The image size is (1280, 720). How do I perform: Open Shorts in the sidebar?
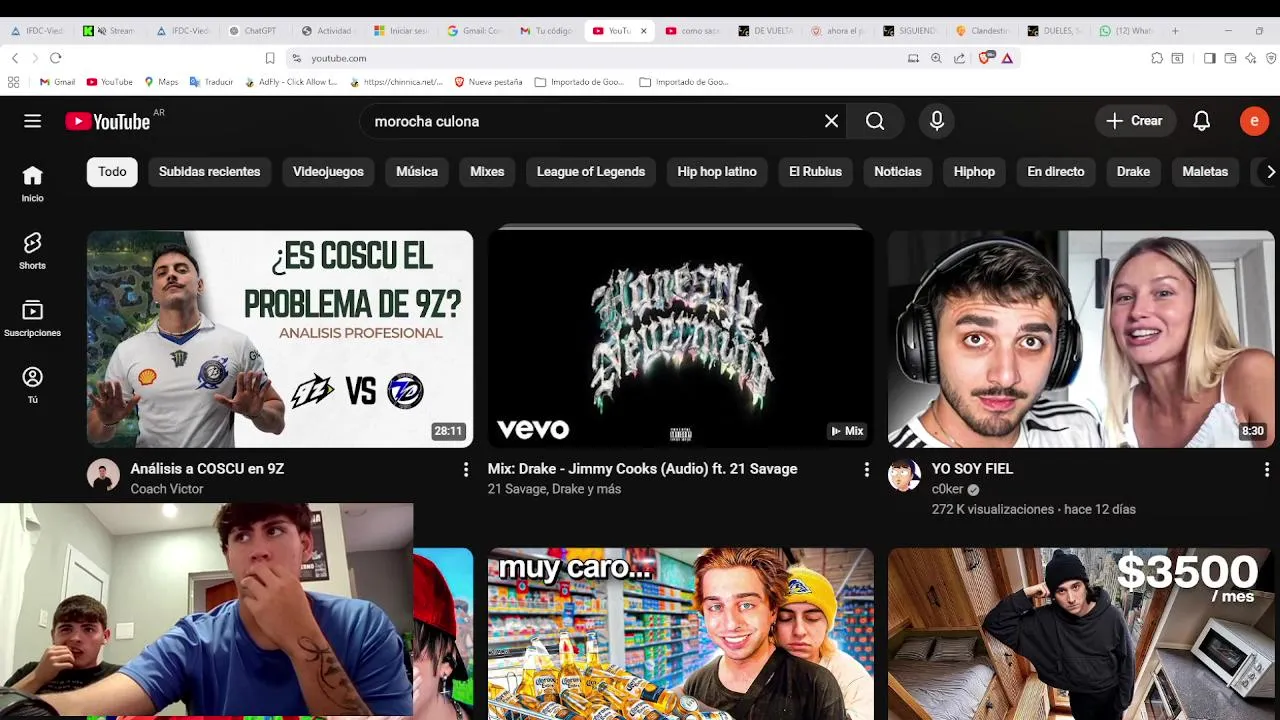coord(32,251)
